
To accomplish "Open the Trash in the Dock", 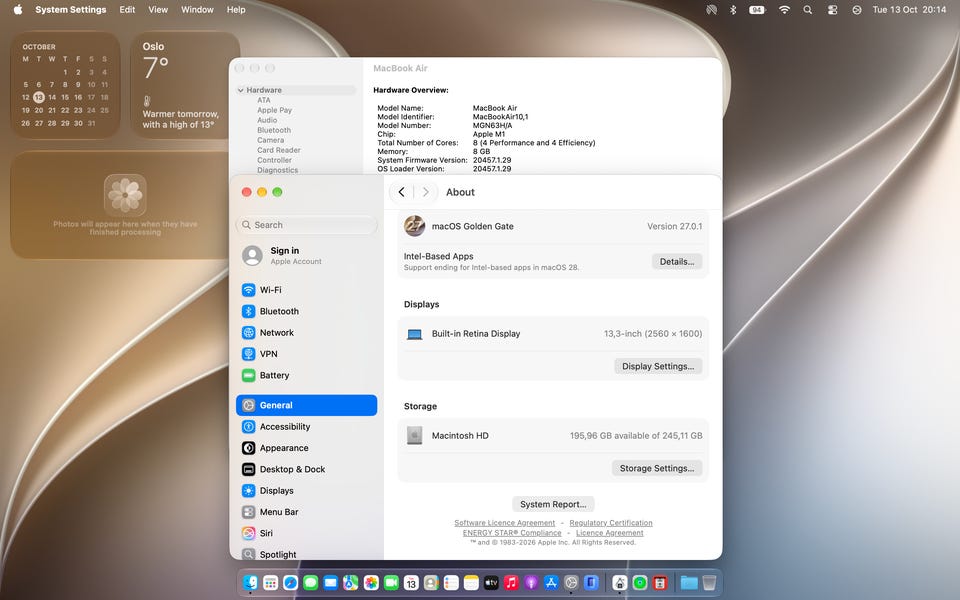I will point(709,583).
